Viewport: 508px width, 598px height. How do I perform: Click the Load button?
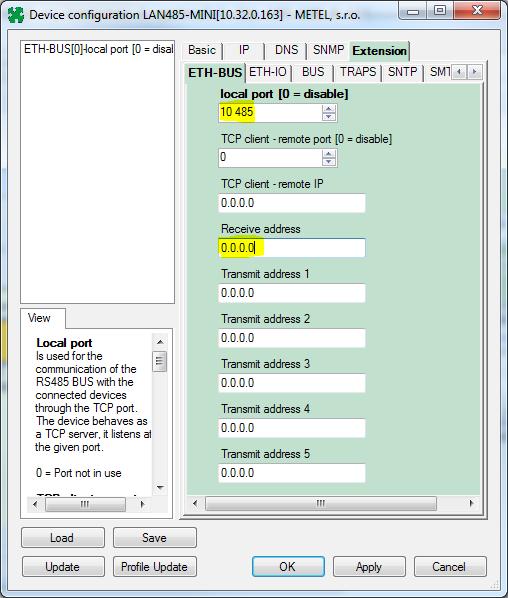62,538
